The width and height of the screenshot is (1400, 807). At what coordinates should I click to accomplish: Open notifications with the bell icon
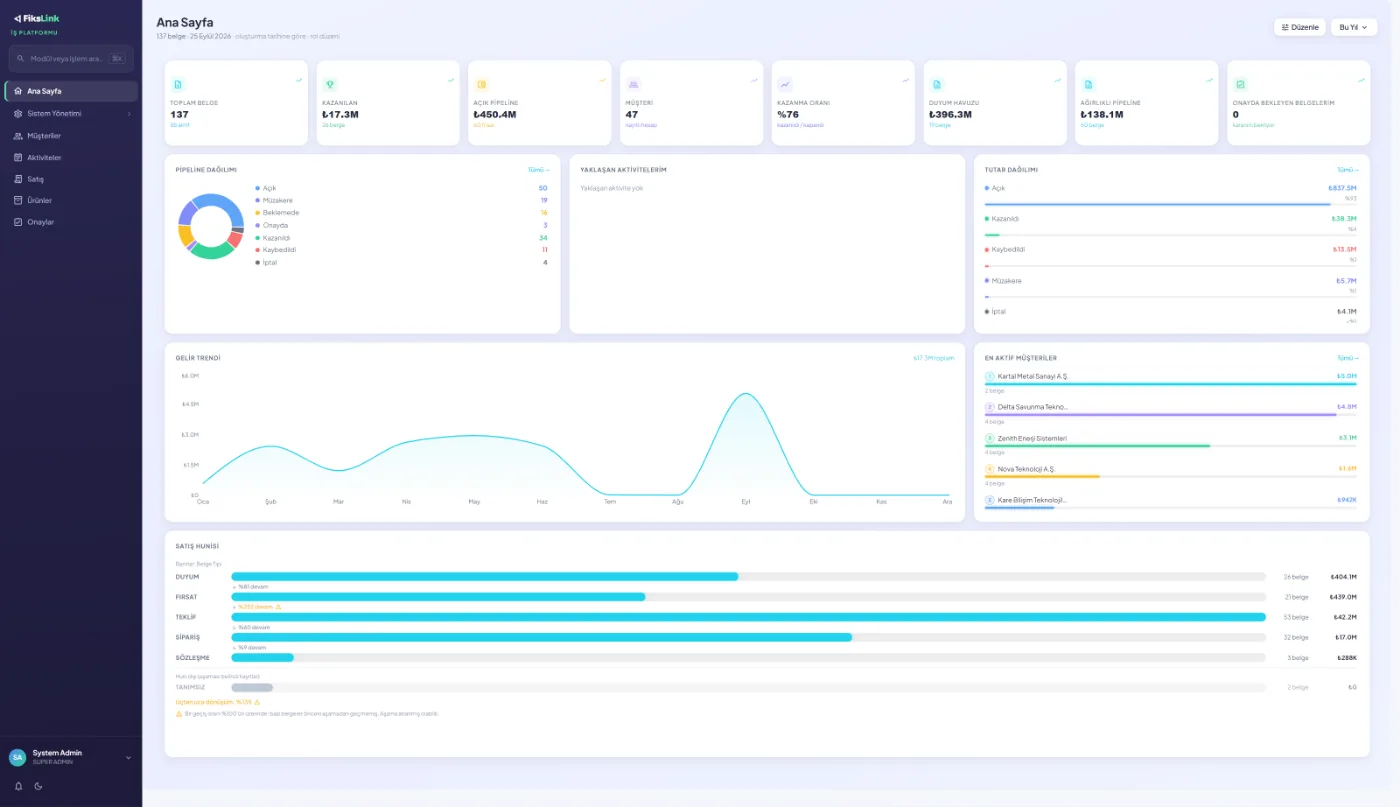click(x=18, y=786)
